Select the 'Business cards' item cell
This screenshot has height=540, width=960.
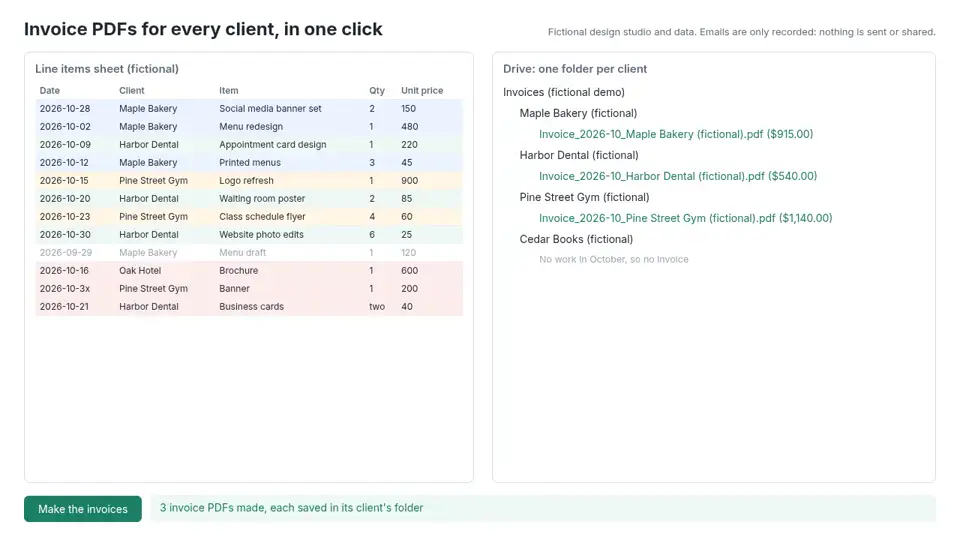tap(251, 307)
